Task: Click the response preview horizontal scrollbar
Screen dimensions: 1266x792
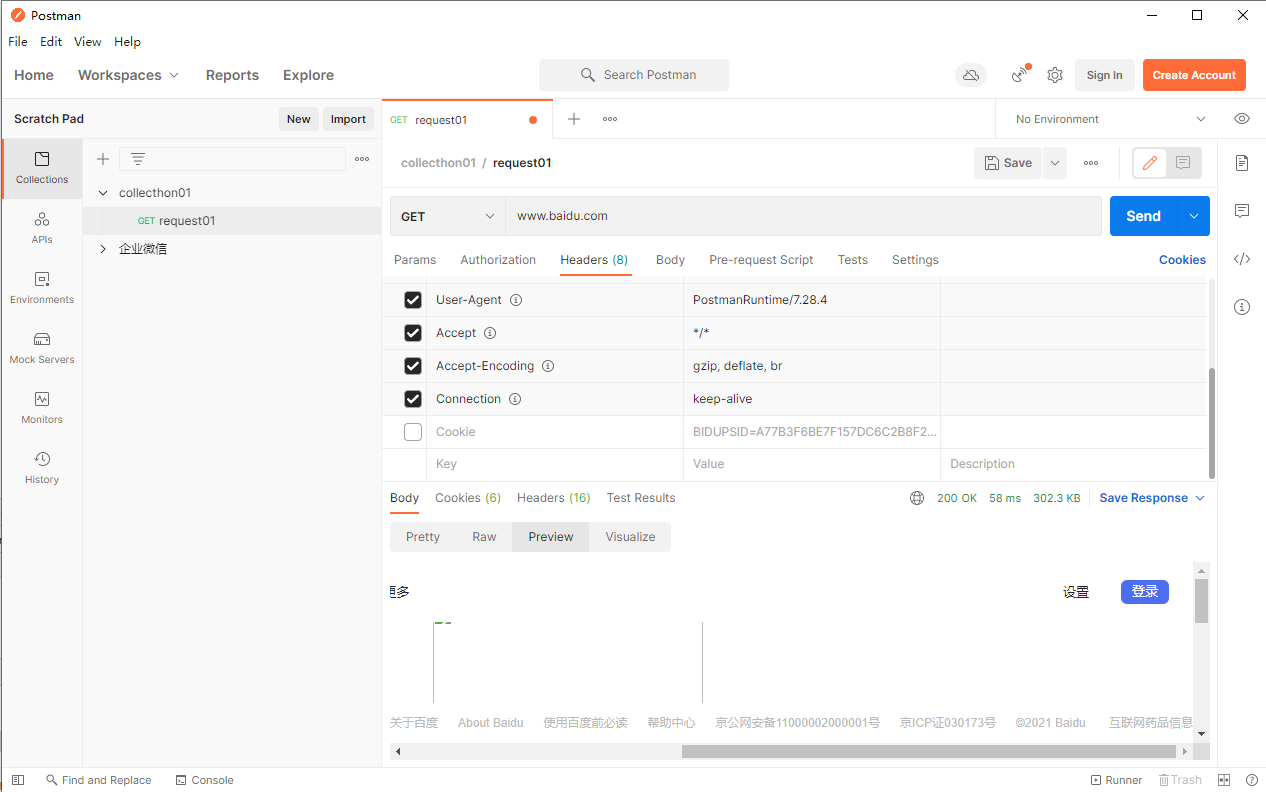Action: pos(928,751)
